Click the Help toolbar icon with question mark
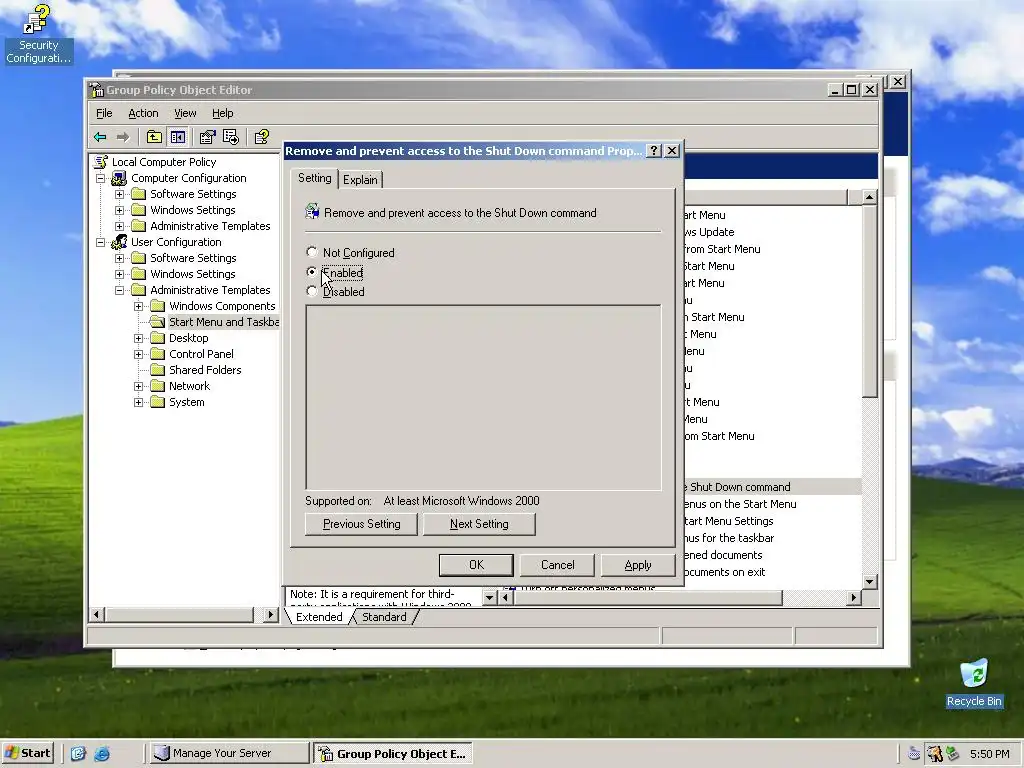This screenshot has height=768, width=1024. click(262, 137)
